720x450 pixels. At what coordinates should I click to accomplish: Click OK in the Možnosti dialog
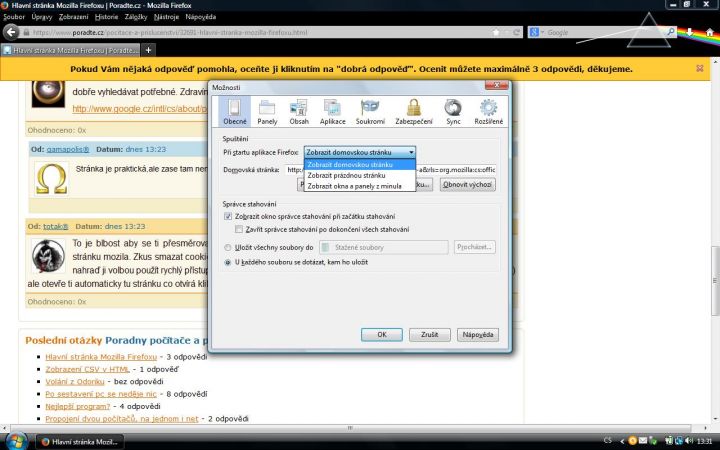pyautogui.click(x=382, y=335)
